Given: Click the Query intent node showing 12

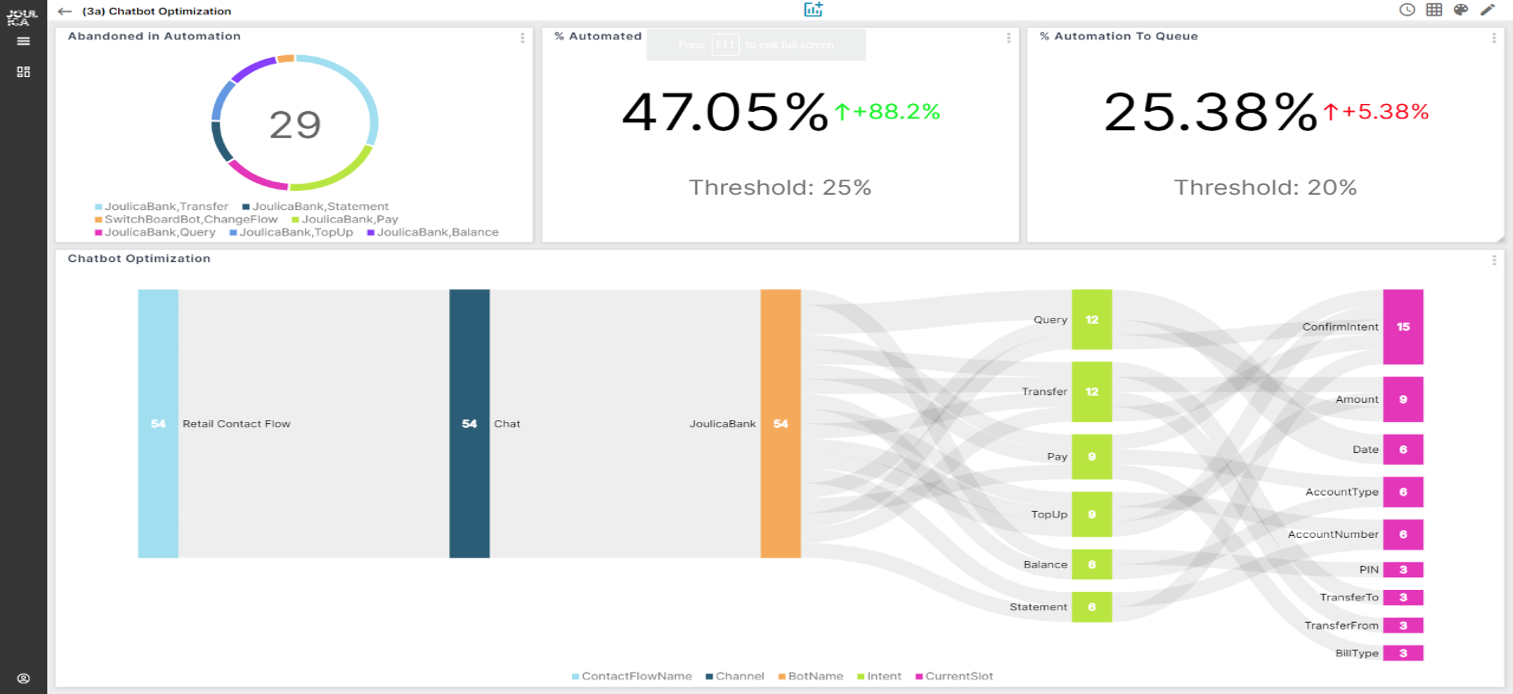Looking at the screenshot, I should 1091,320.
